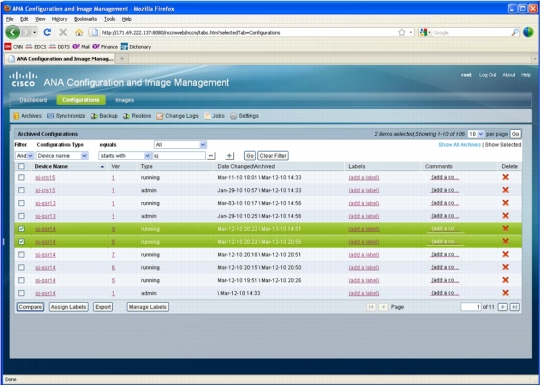Image resolution: width=541 pixels, height=387 pixels.
Task: Click the filter value text field
Action: (x=179, y=156)
